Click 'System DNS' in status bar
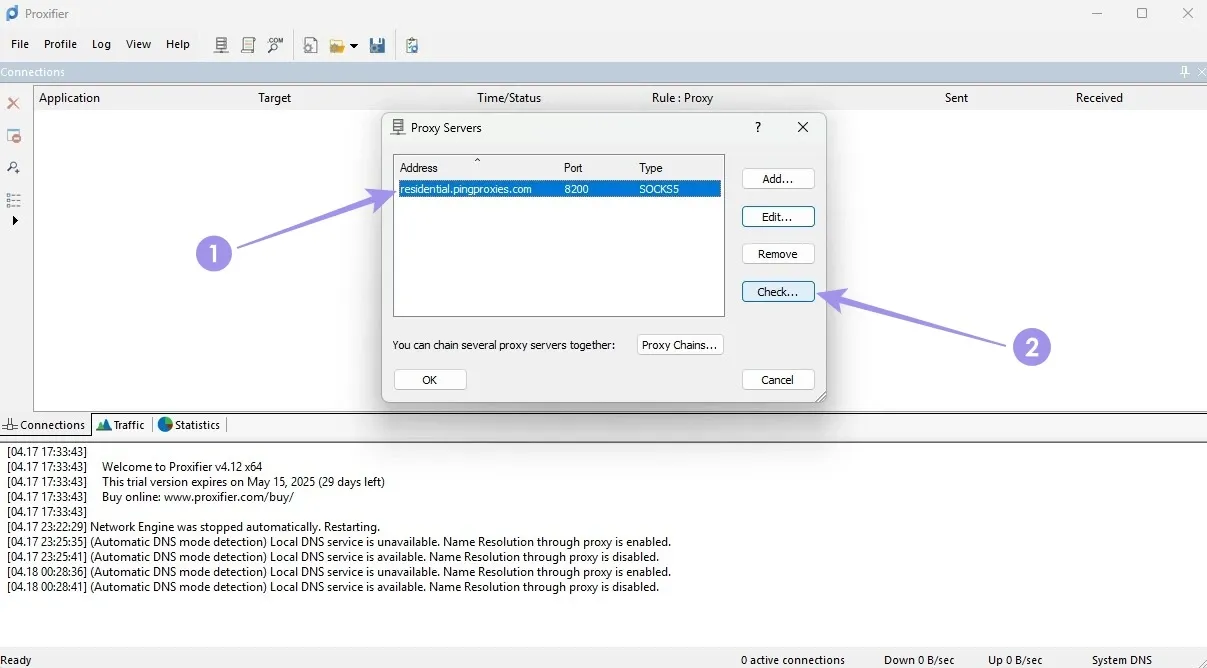The height and width of the screenshot is (668, 1207). click(x=1122, y=660)
